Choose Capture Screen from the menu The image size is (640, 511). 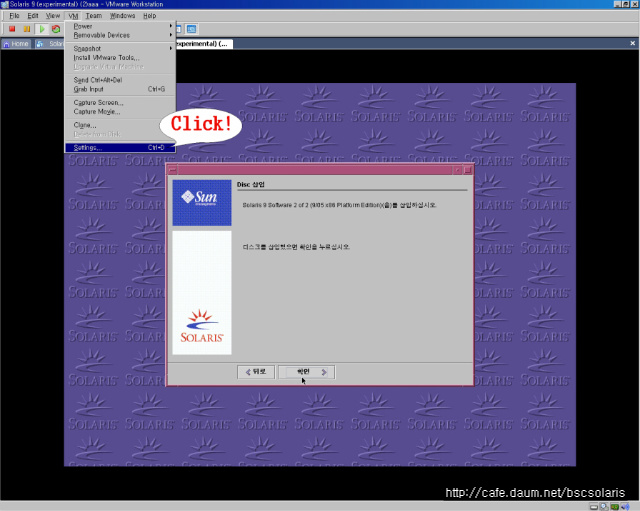tap(120, 102)
